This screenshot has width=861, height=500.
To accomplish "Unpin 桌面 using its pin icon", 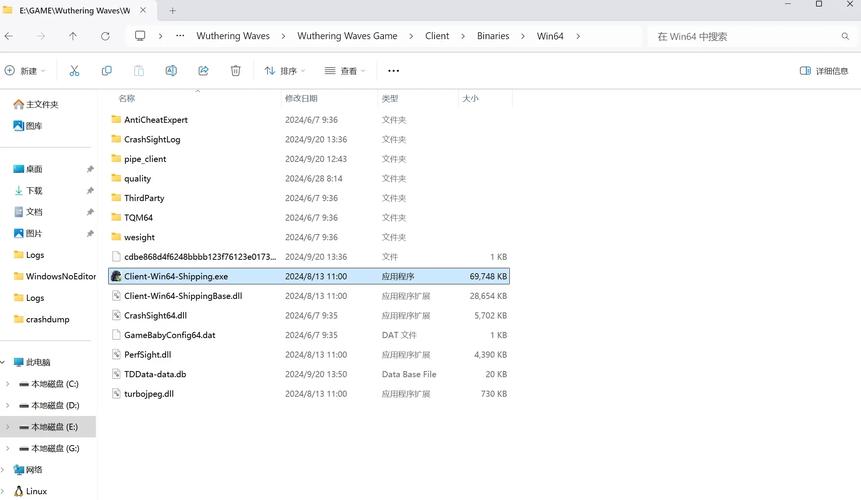I will [x=90, y=169].
